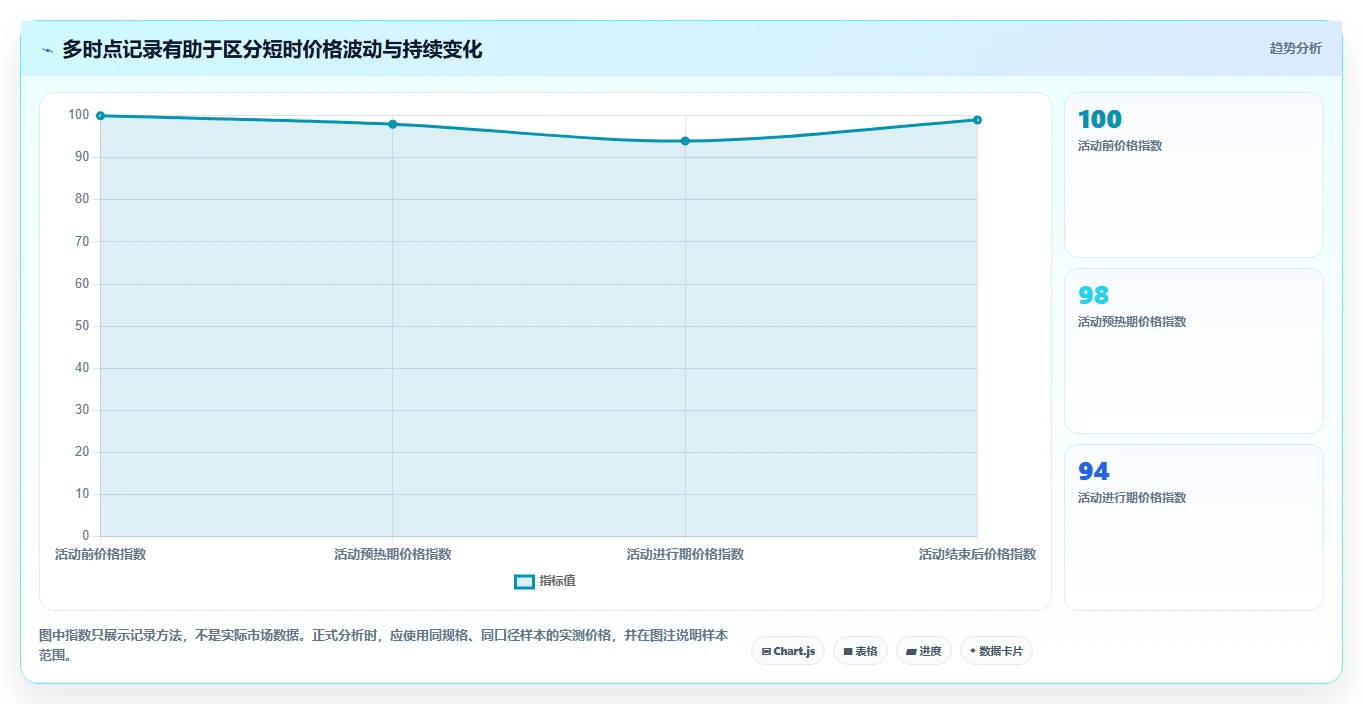The height and width of the screenshot is (704, 1363).
Task: Click the footnote text about 图中指数只展示记录方法
Action: click(x=384, y=646)
